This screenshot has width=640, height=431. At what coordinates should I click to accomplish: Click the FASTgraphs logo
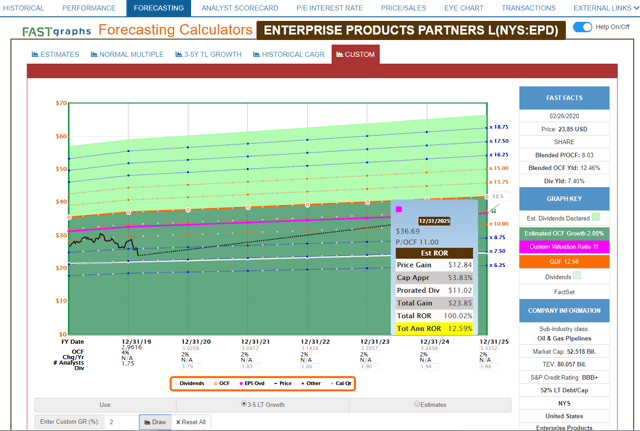(57, 31)
